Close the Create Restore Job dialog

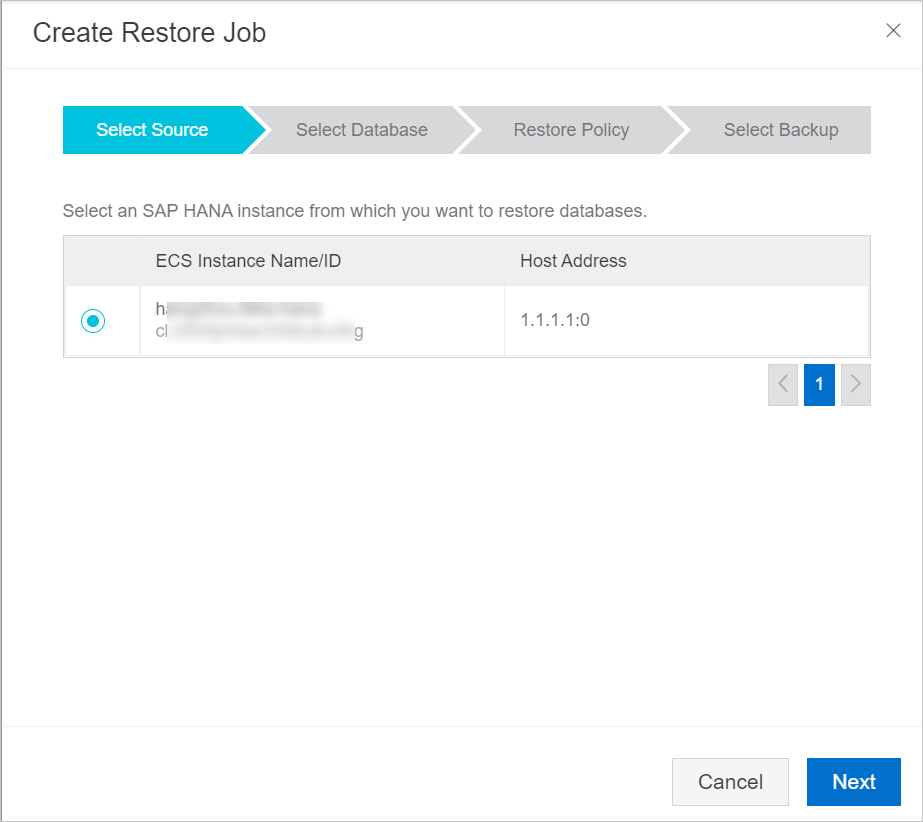[x=893, y=31]
